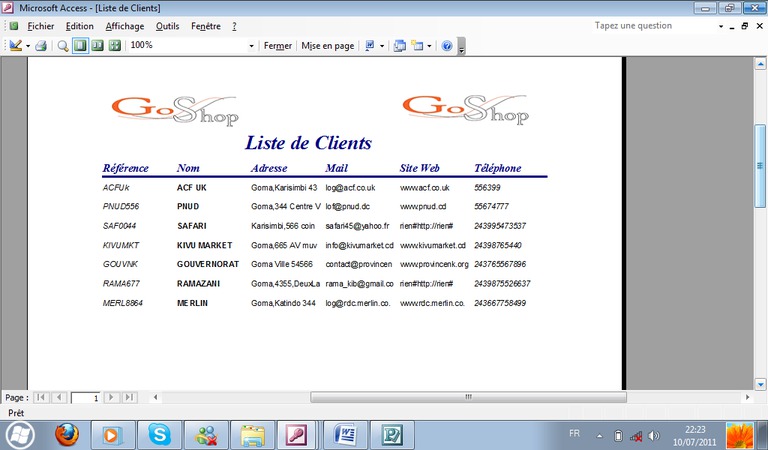Image resolution: width=768 pixels, height=450 pixels.
Task: Expand the zoom percentage dropdown
Action: point(252,46)
